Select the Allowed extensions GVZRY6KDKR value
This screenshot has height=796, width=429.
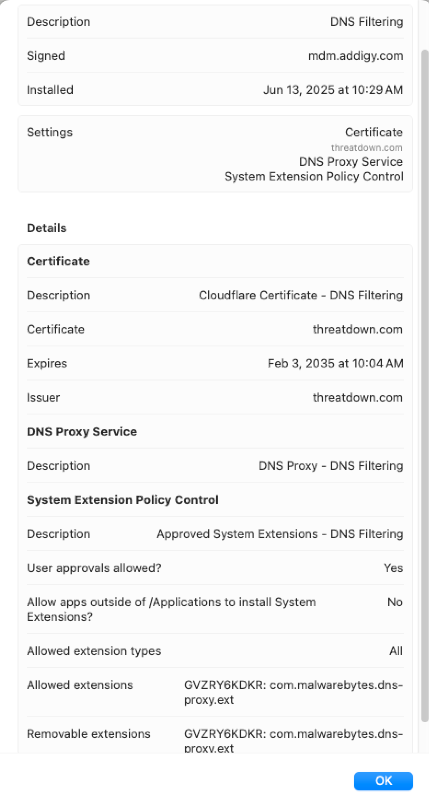[x=293, y=692]
